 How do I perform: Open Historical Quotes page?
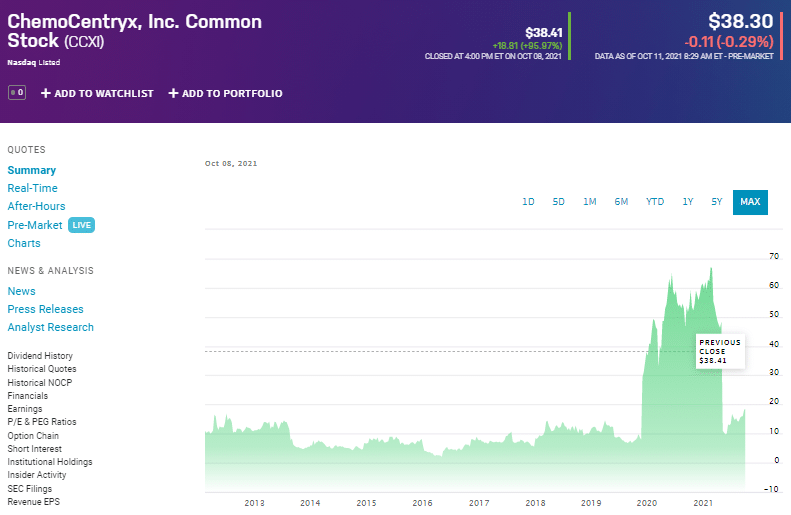click(42, 369)
